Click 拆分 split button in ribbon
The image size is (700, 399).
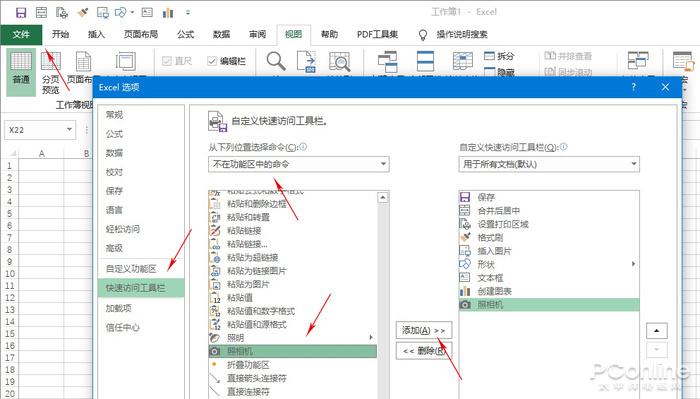pyautogui.click(x=500, y=56)
